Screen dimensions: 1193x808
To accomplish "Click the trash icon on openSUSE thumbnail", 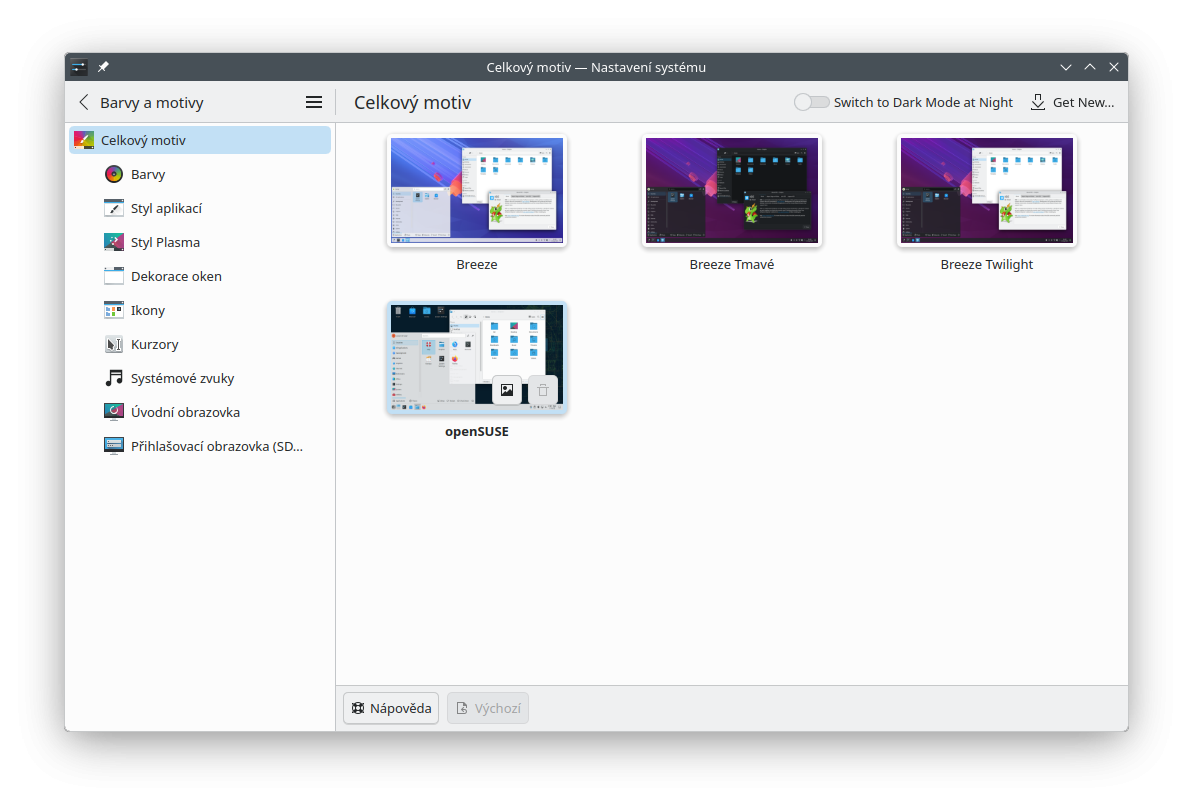I will pyautogui.click(x=542, y=390).
